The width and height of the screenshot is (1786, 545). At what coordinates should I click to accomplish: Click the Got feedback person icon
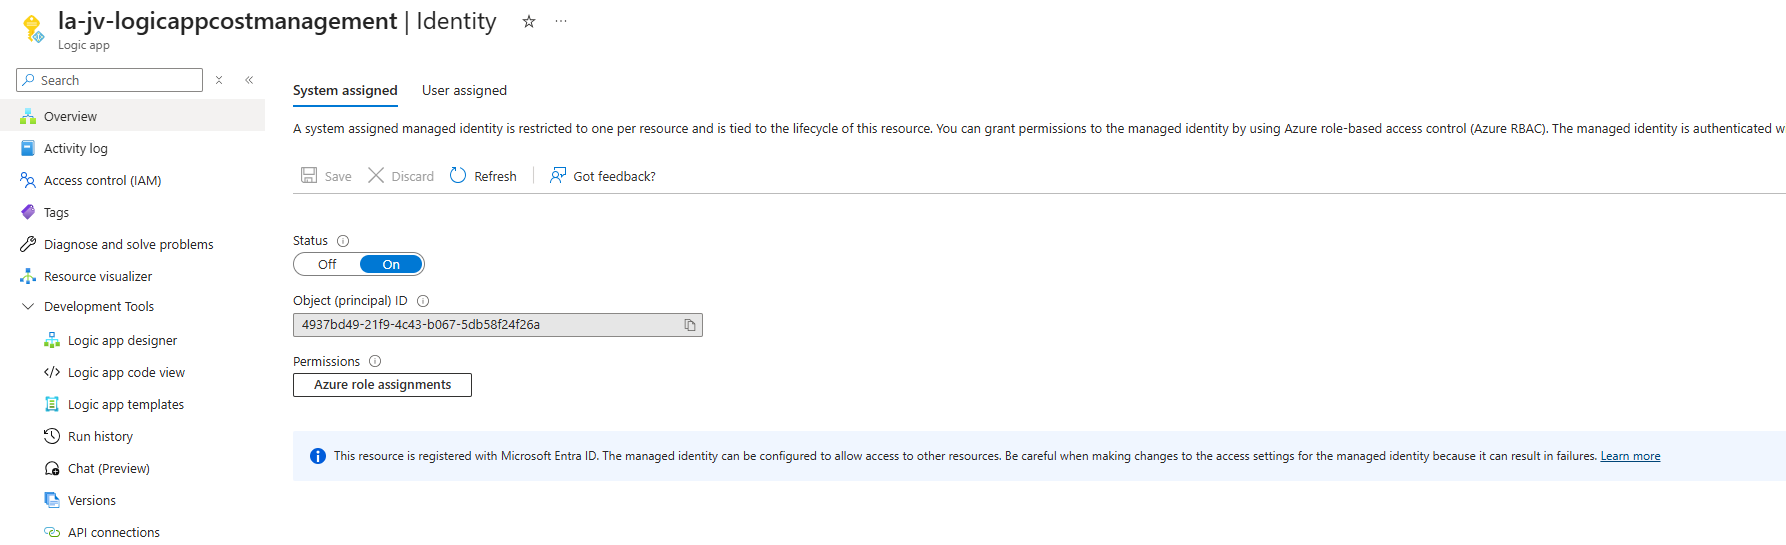point(558,175)
